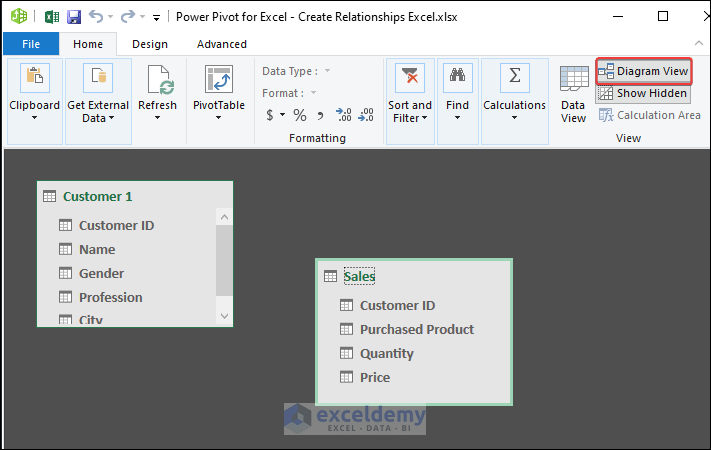Select Profession field in Customer 1

(x=111, y=298)
